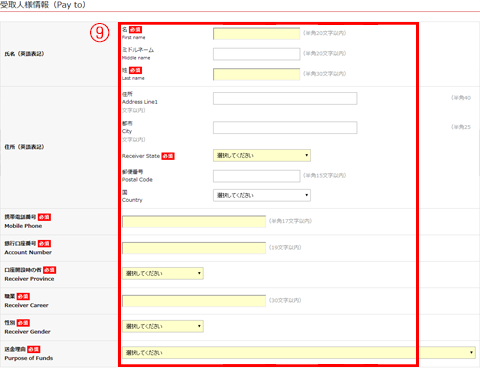This screenshot has height=387, width=480.
Task: Click the Address Line1 input field
Action: point(285,98)
